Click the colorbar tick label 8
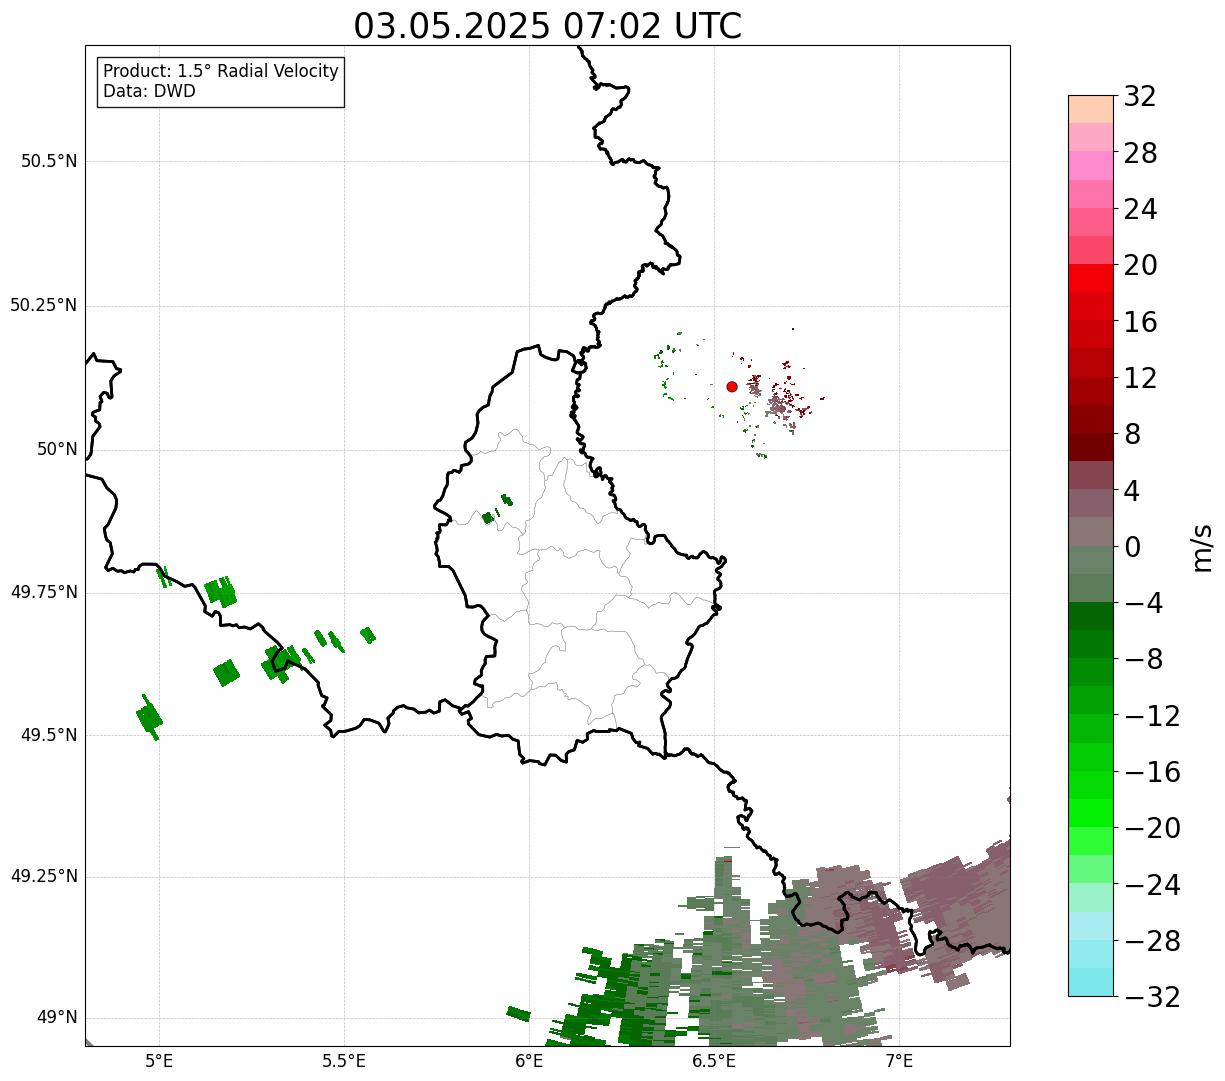This screenshot has height=1081, width=1225. click(x=1132, y=434)
